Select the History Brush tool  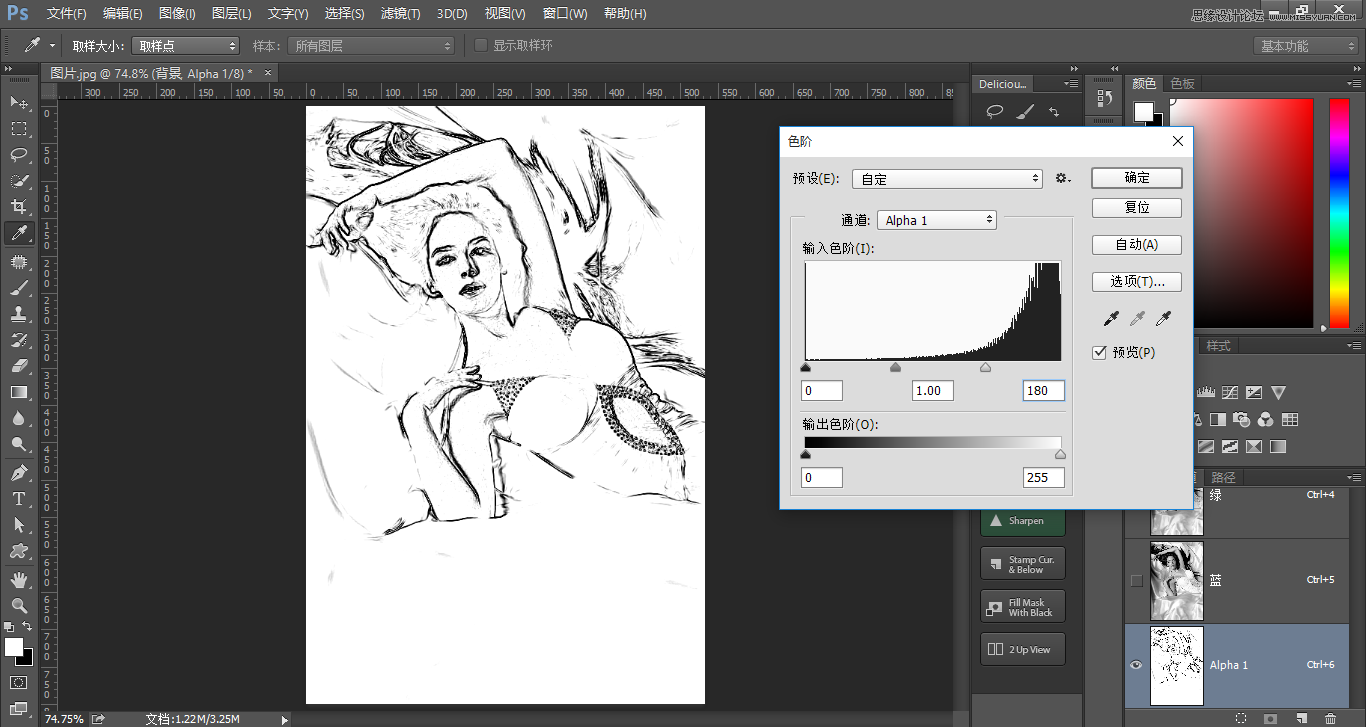(19, 340)
